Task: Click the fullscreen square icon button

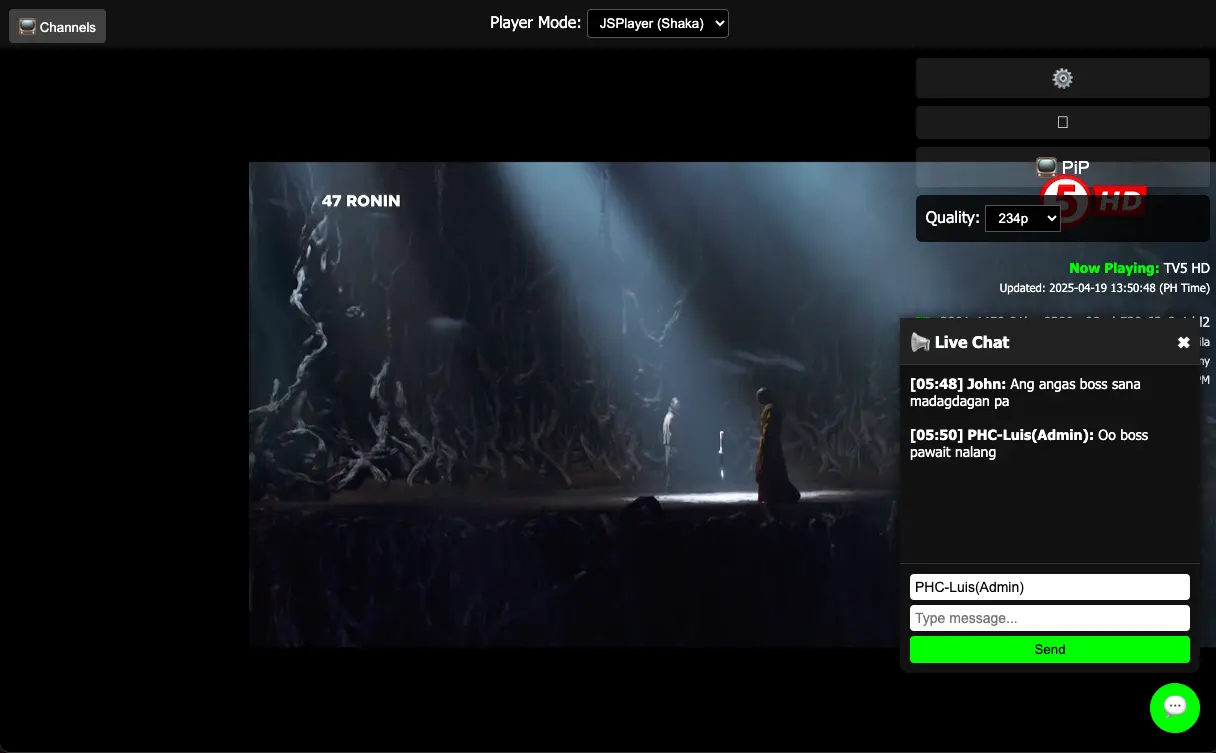Action: pos(1062,122)
